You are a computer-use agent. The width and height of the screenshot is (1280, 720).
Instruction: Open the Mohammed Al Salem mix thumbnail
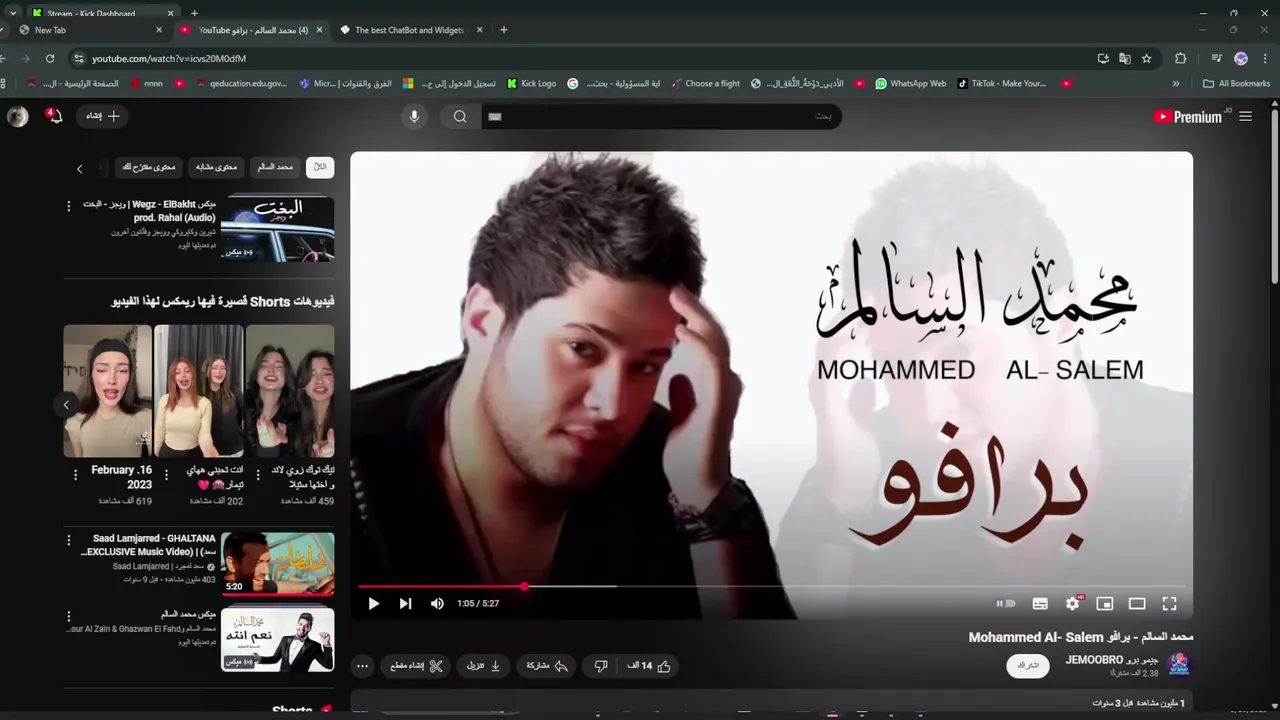277,639
